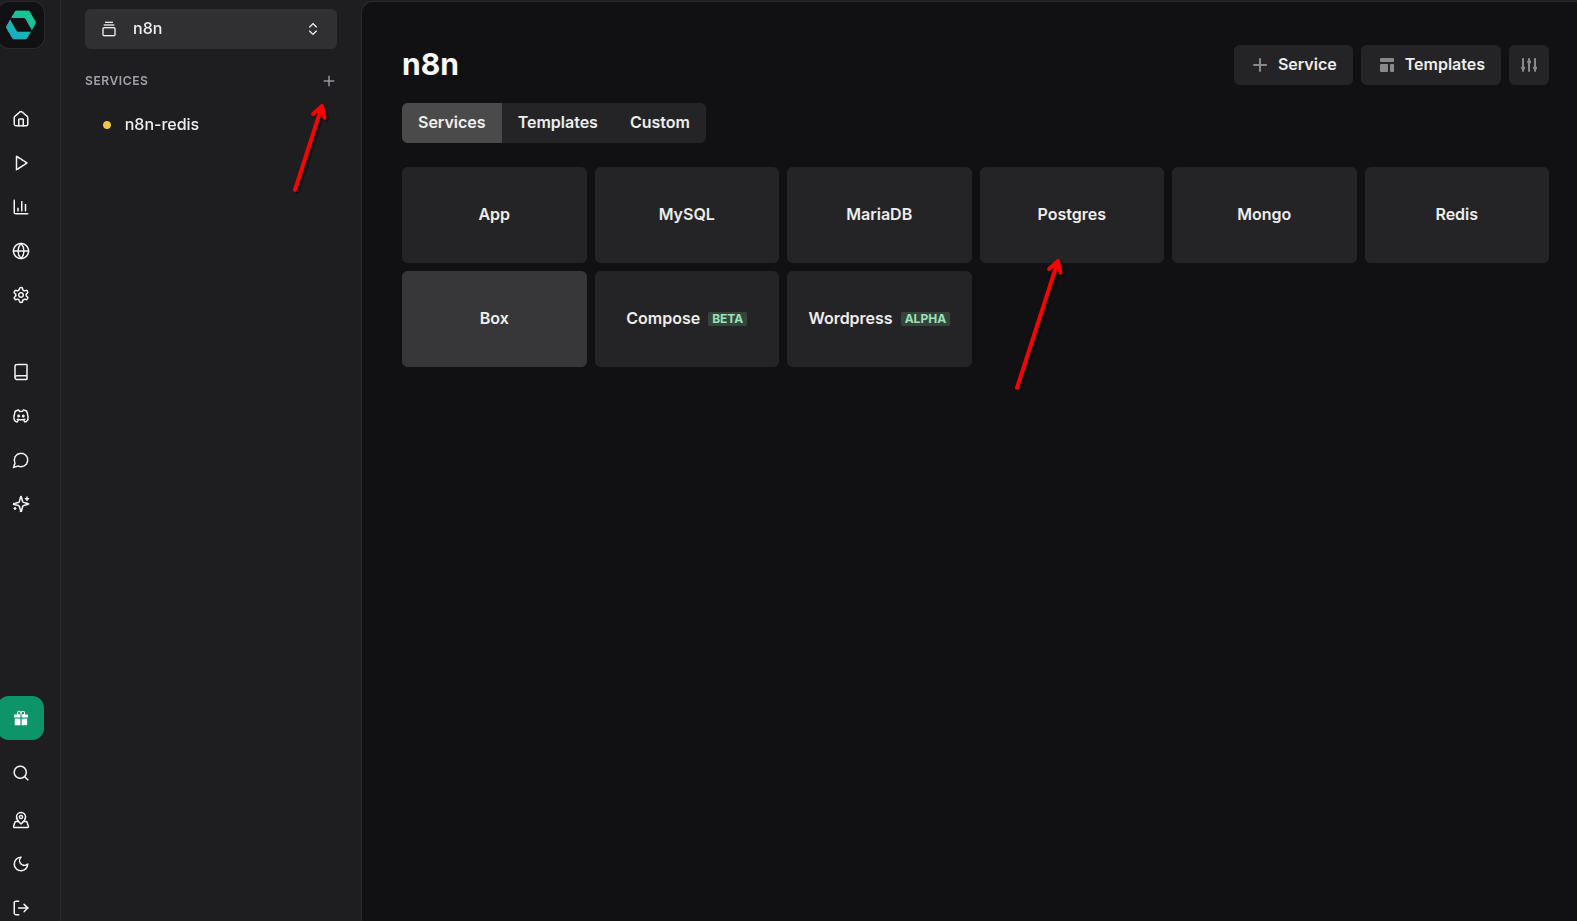
Task: Open the Home dashboard icon
Action: (21, 119)
